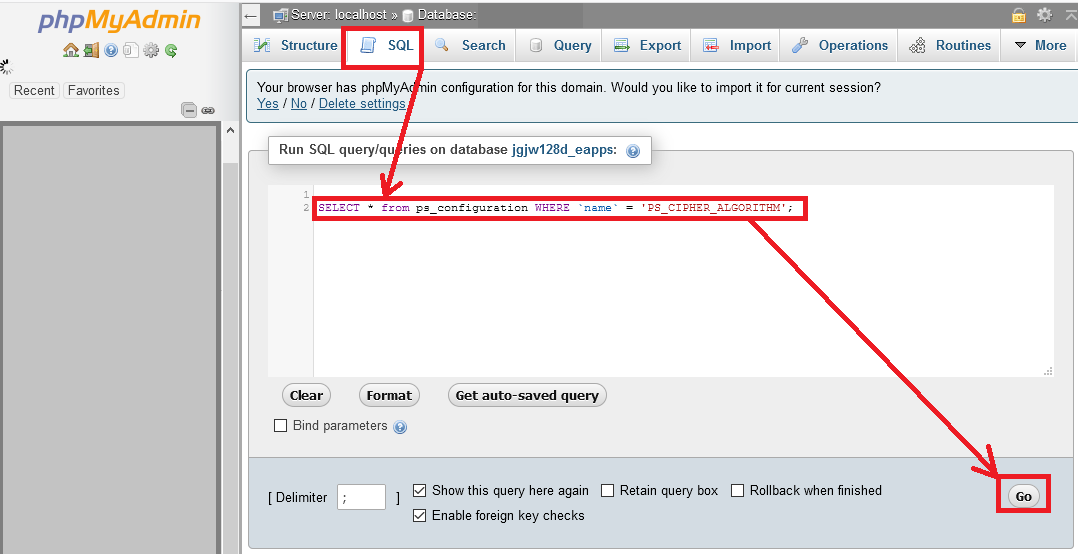
Task: Open the MySQL documentation pages icon
Action: (x=131, y=50)
